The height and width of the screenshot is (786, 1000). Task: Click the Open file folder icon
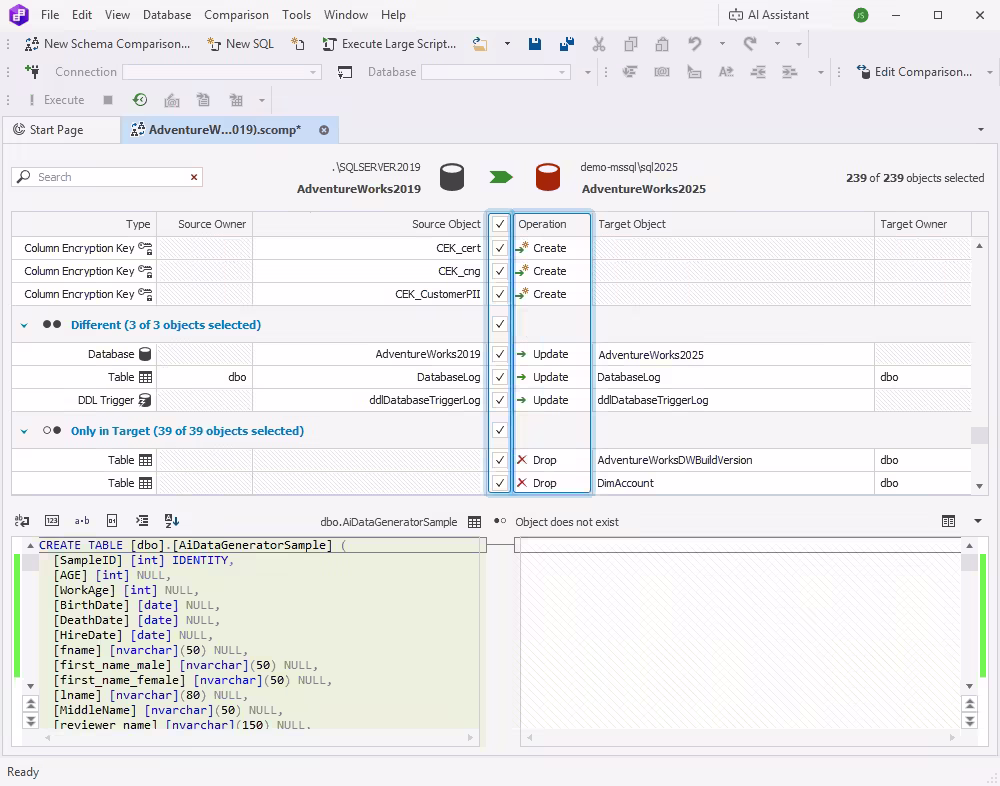click(x=480, y=44)
